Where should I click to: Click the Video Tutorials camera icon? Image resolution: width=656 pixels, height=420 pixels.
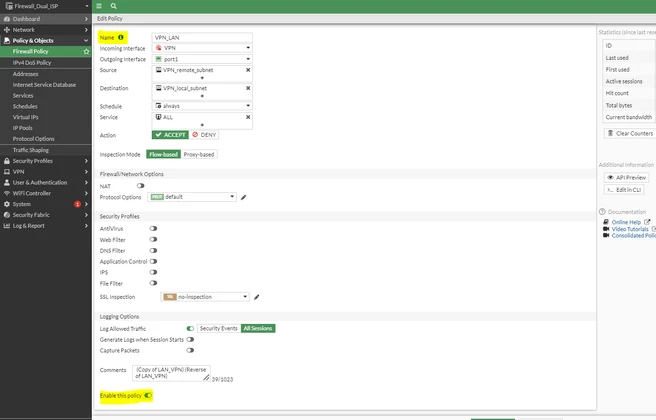tap(606, 229)
